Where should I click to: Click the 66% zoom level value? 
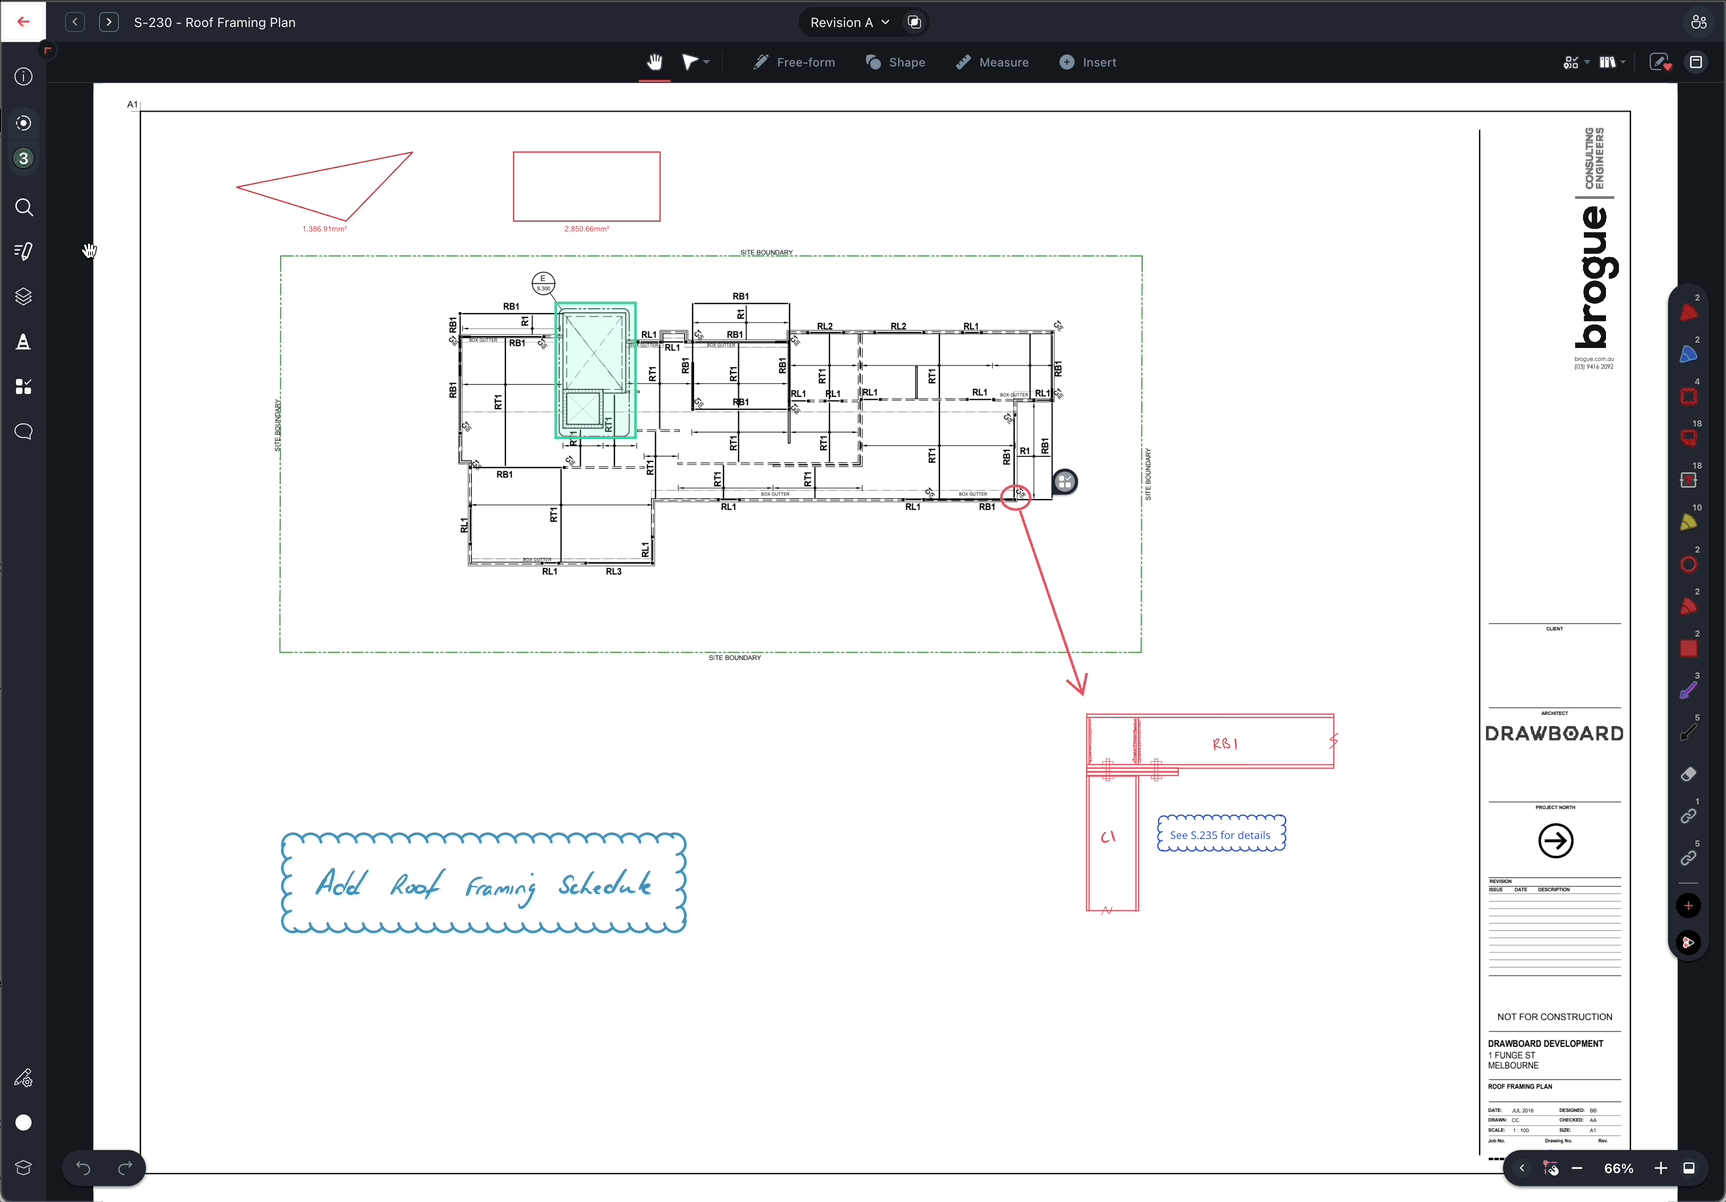[1619, 1168]
